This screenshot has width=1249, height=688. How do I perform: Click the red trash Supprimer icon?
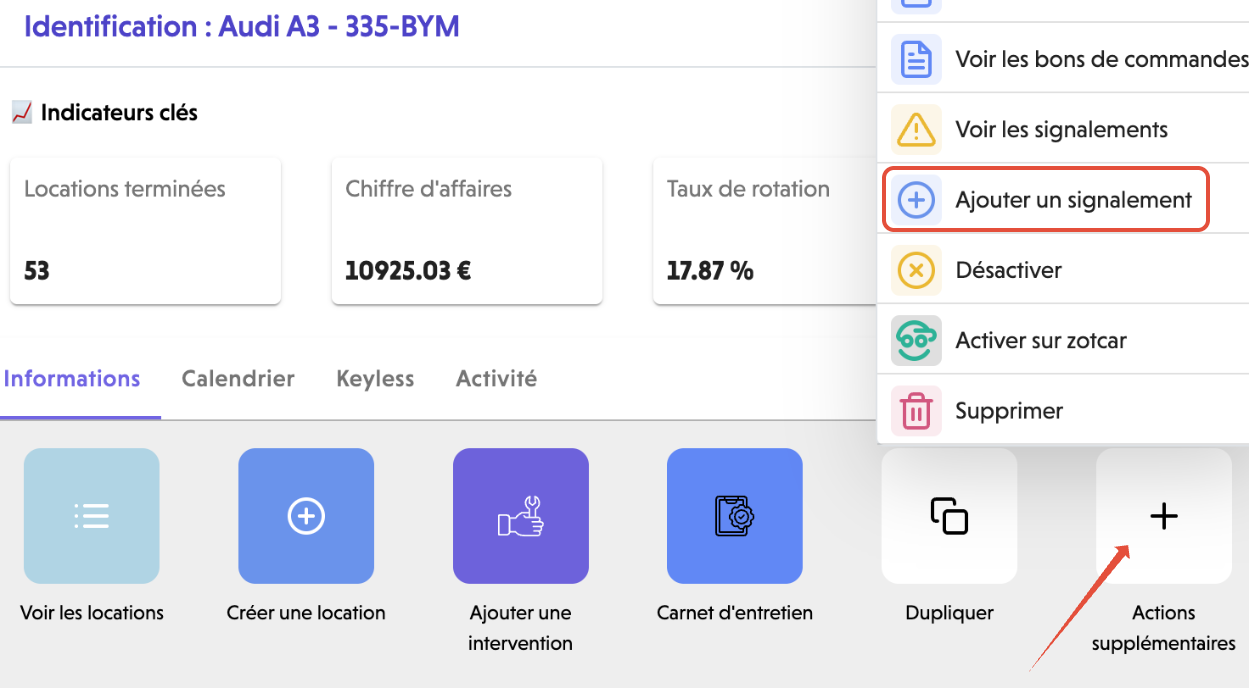tap(916, 411)
